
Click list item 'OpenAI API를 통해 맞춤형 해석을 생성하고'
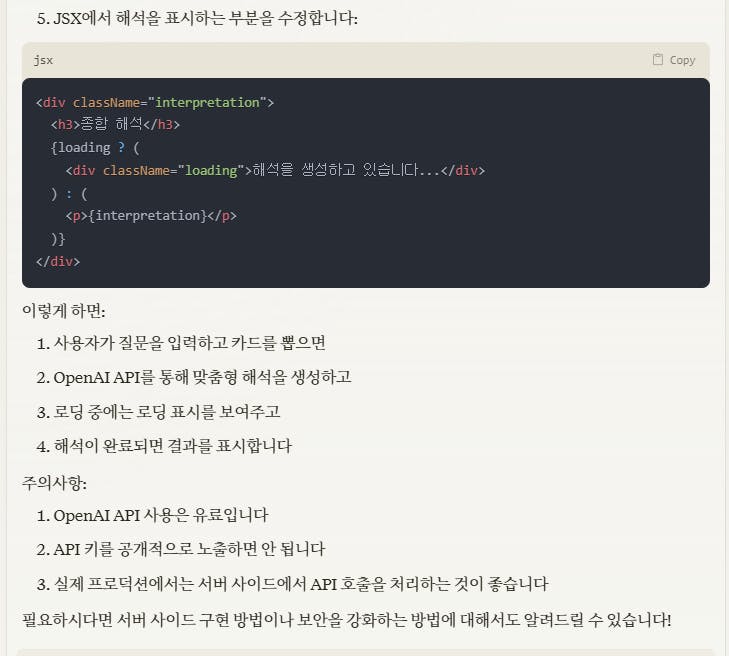click(202, 377)
